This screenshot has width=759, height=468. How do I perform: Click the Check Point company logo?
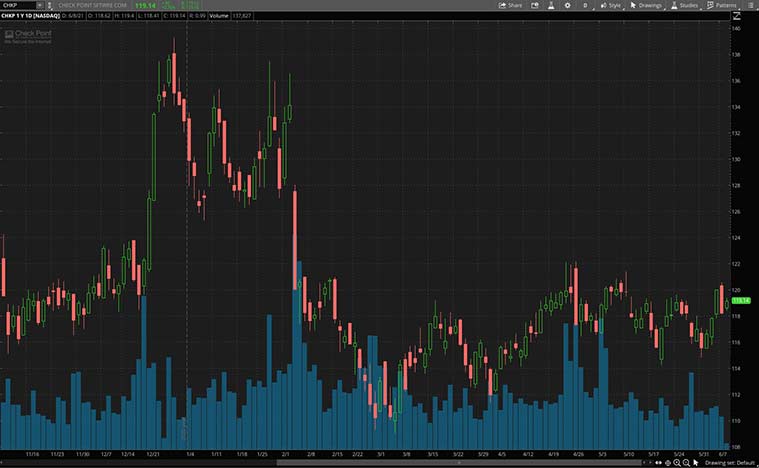point(28,36)
